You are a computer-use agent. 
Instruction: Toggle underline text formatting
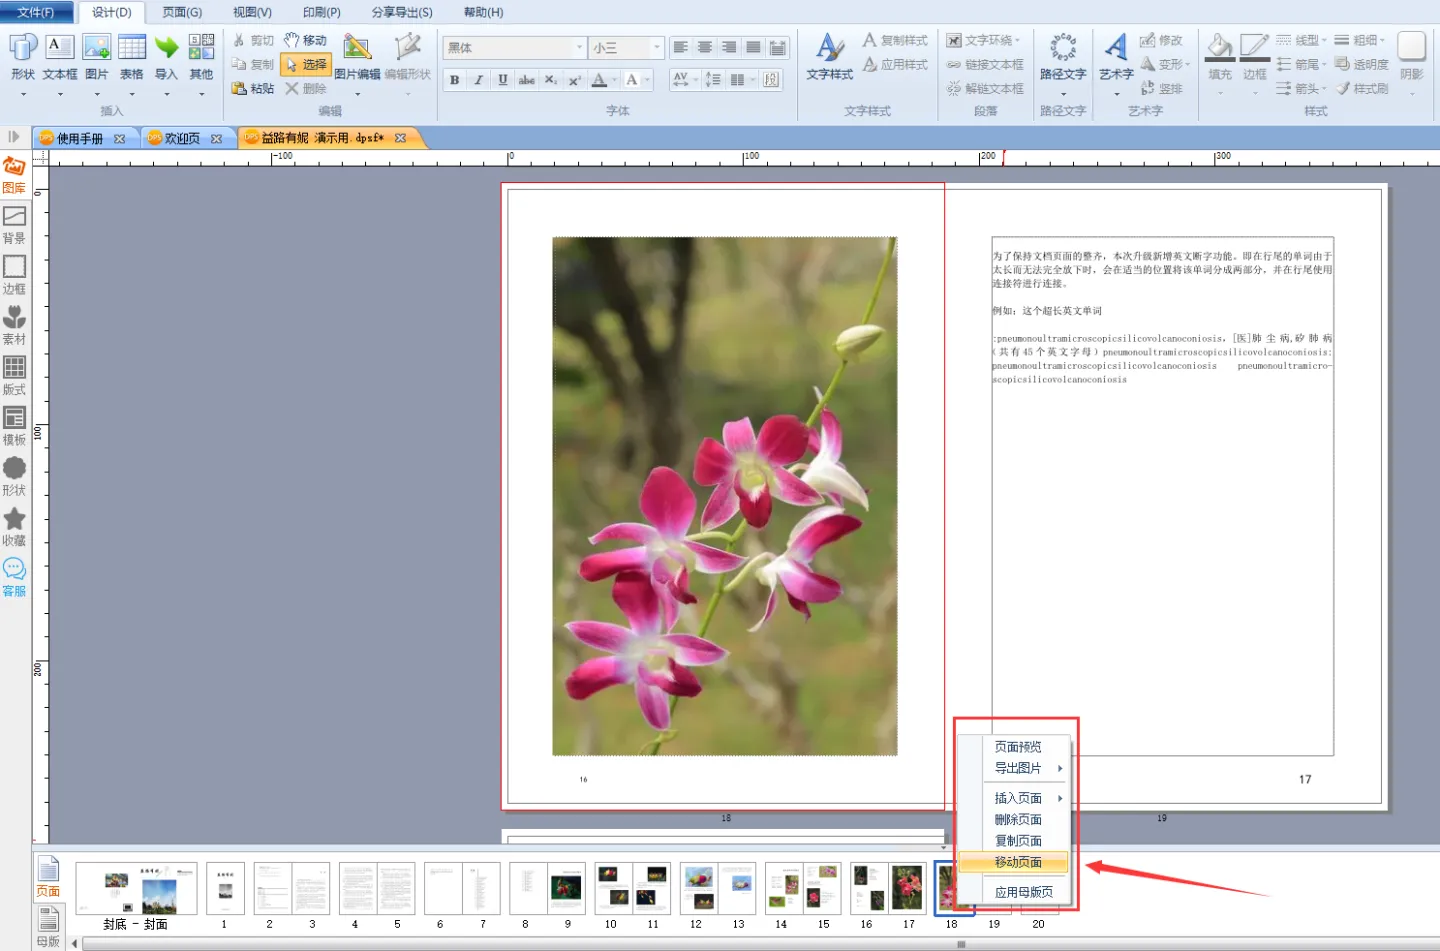(x=503, y=80)
